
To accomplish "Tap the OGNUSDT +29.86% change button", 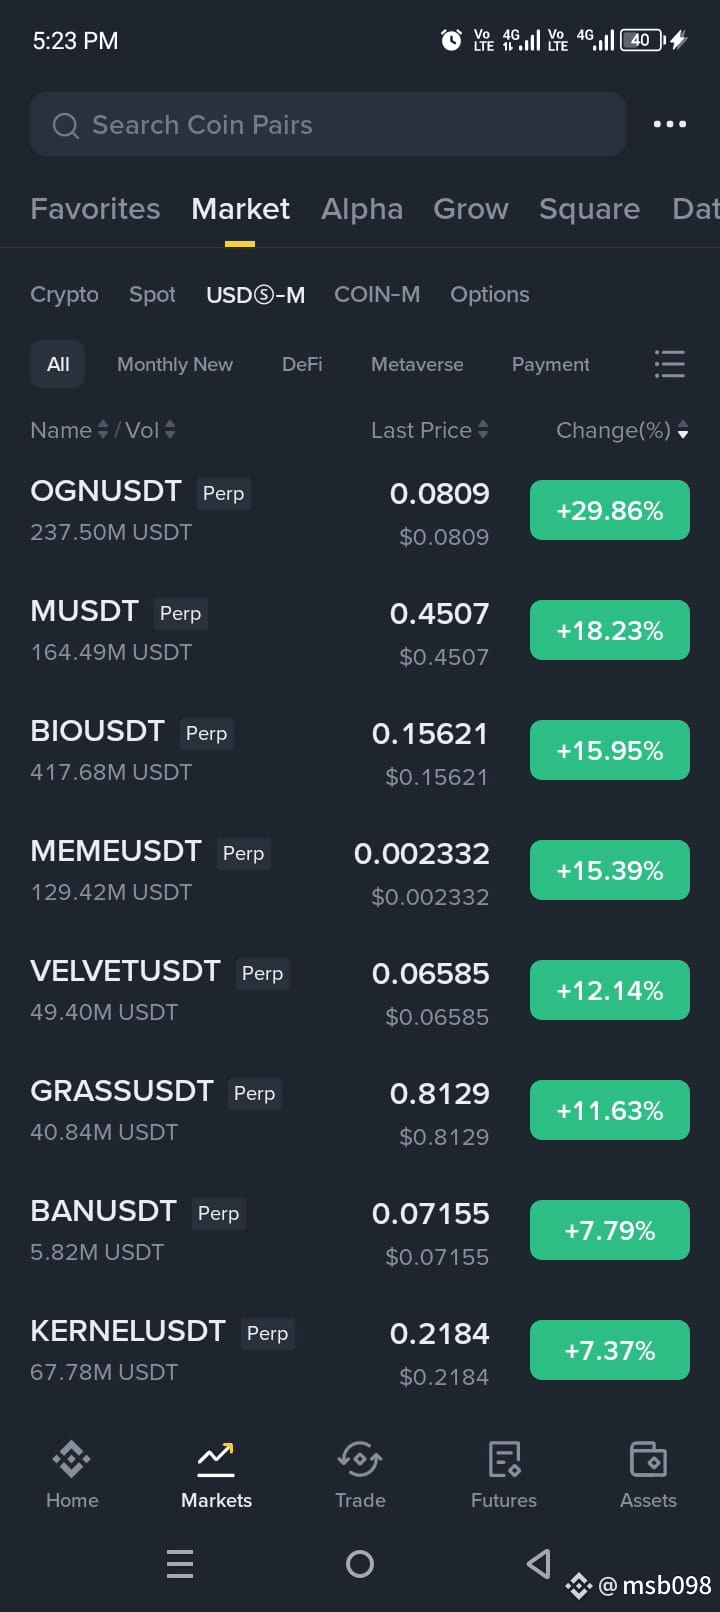I will (610, 510).
